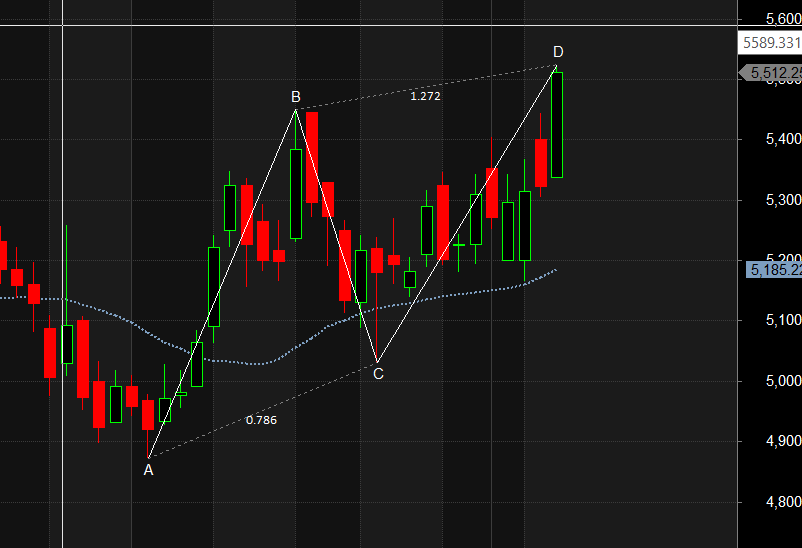Click the 4,800 price axis label
Image resolution: width=802 pixels, height=548 pixels.
tap(783, 502)
